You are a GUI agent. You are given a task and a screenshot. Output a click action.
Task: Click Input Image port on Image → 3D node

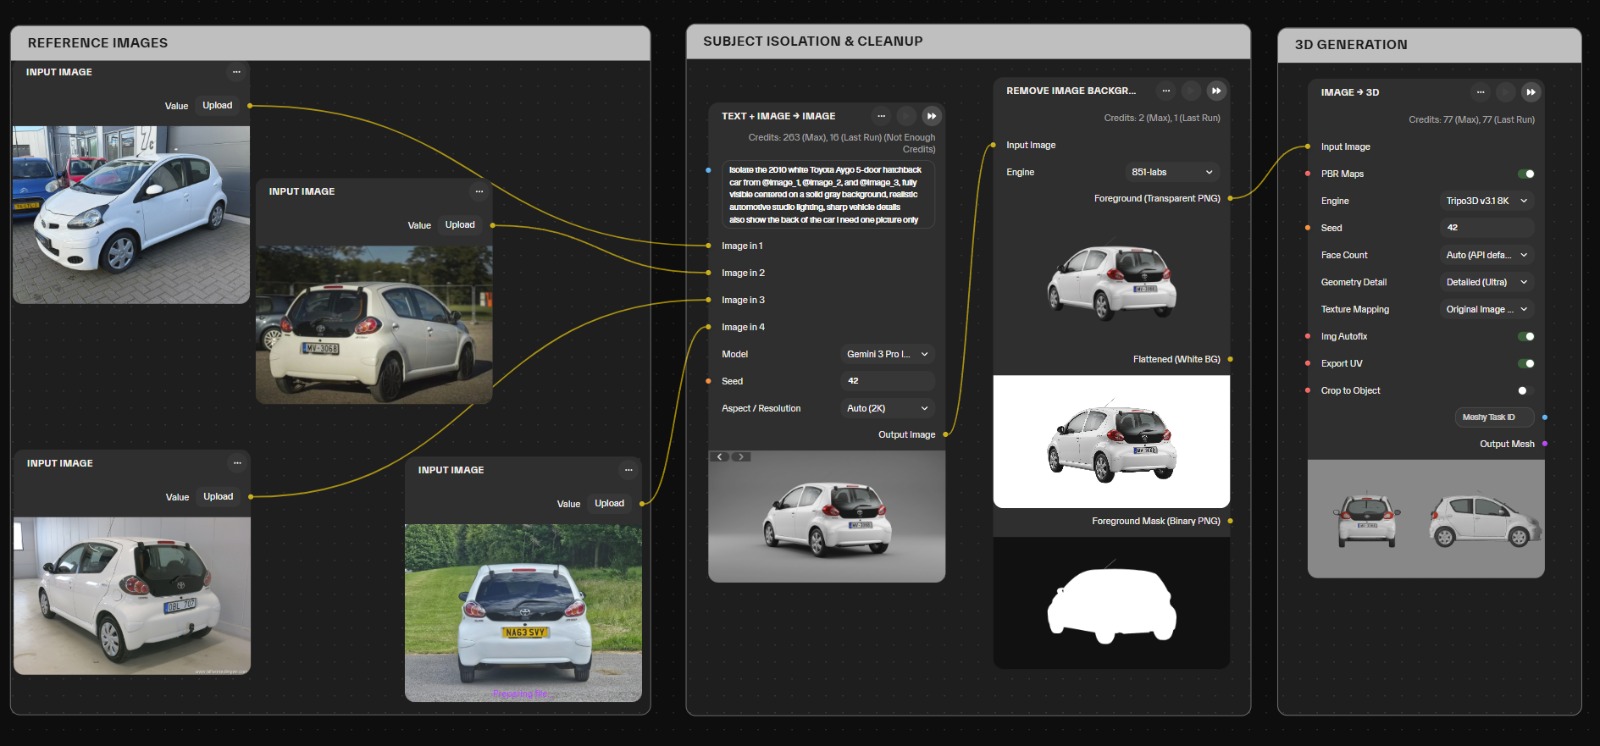pos(1308,147)
